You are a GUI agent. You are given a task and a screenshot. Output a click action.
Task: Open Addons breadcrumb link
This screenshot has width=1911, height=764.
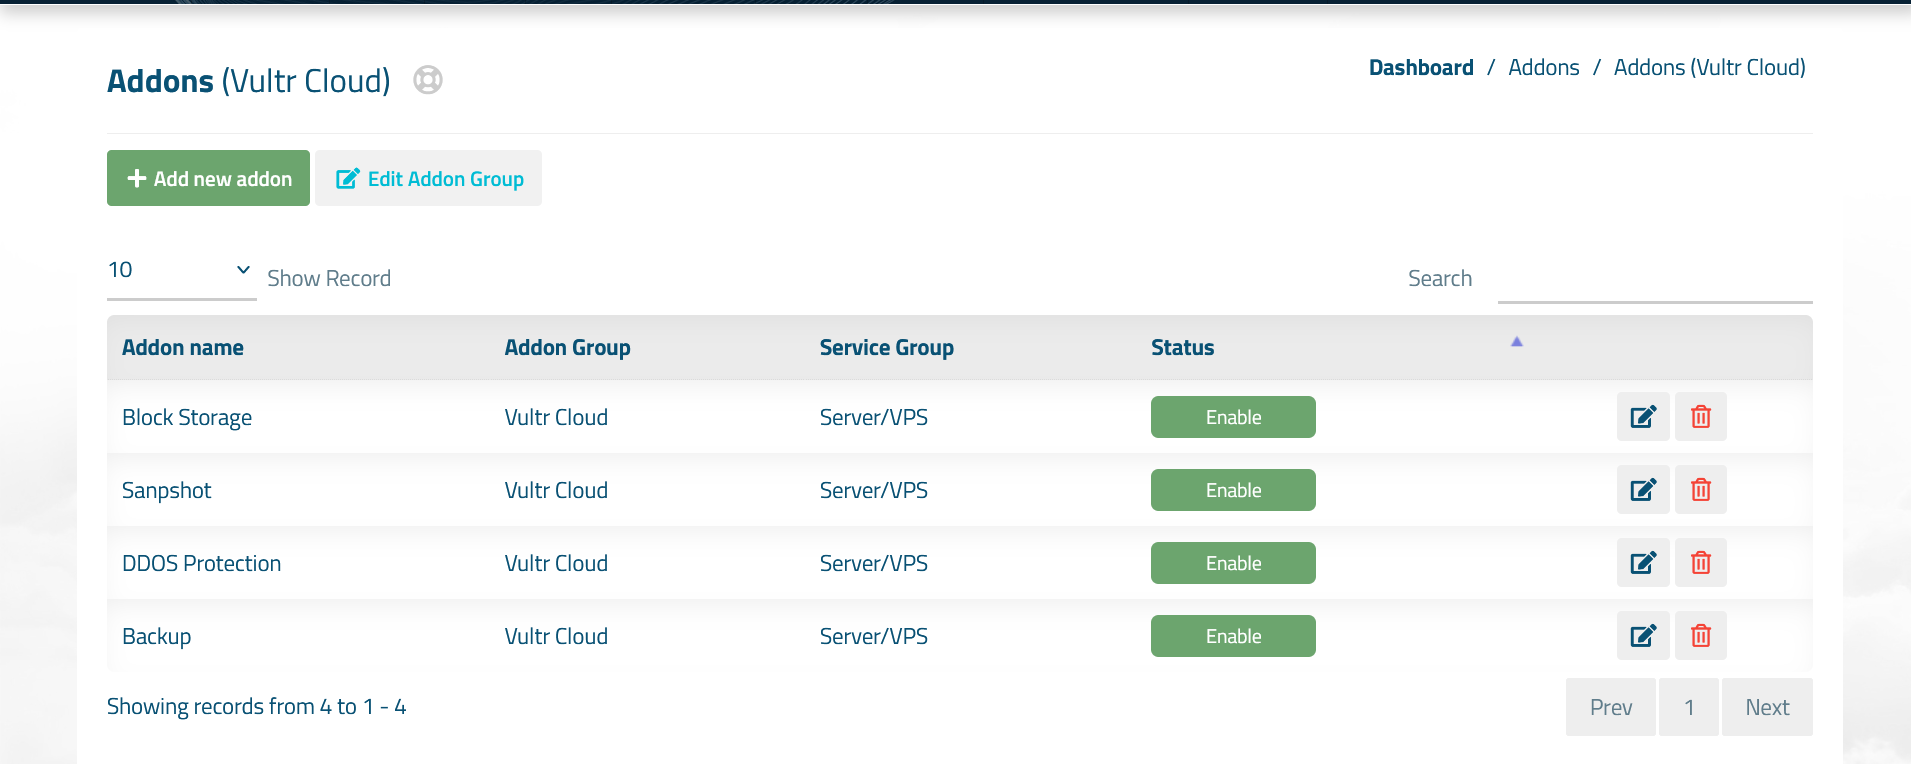coord(1544,68)
